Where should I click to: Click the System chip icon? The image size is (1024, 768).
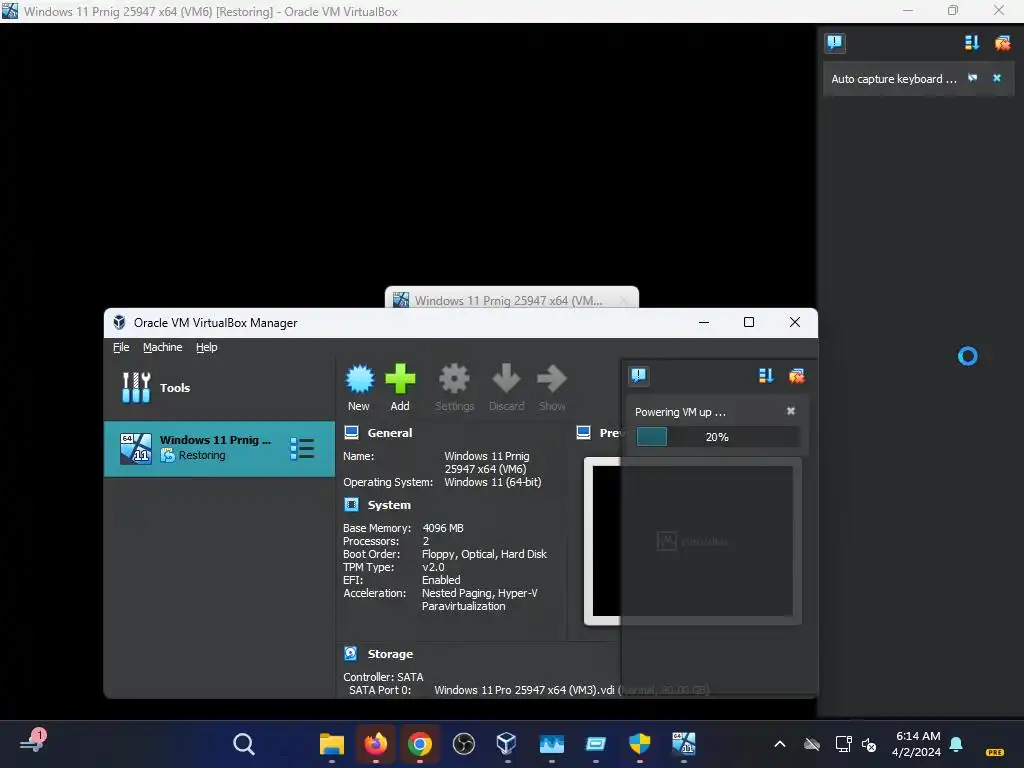click(x=351, y=504)
